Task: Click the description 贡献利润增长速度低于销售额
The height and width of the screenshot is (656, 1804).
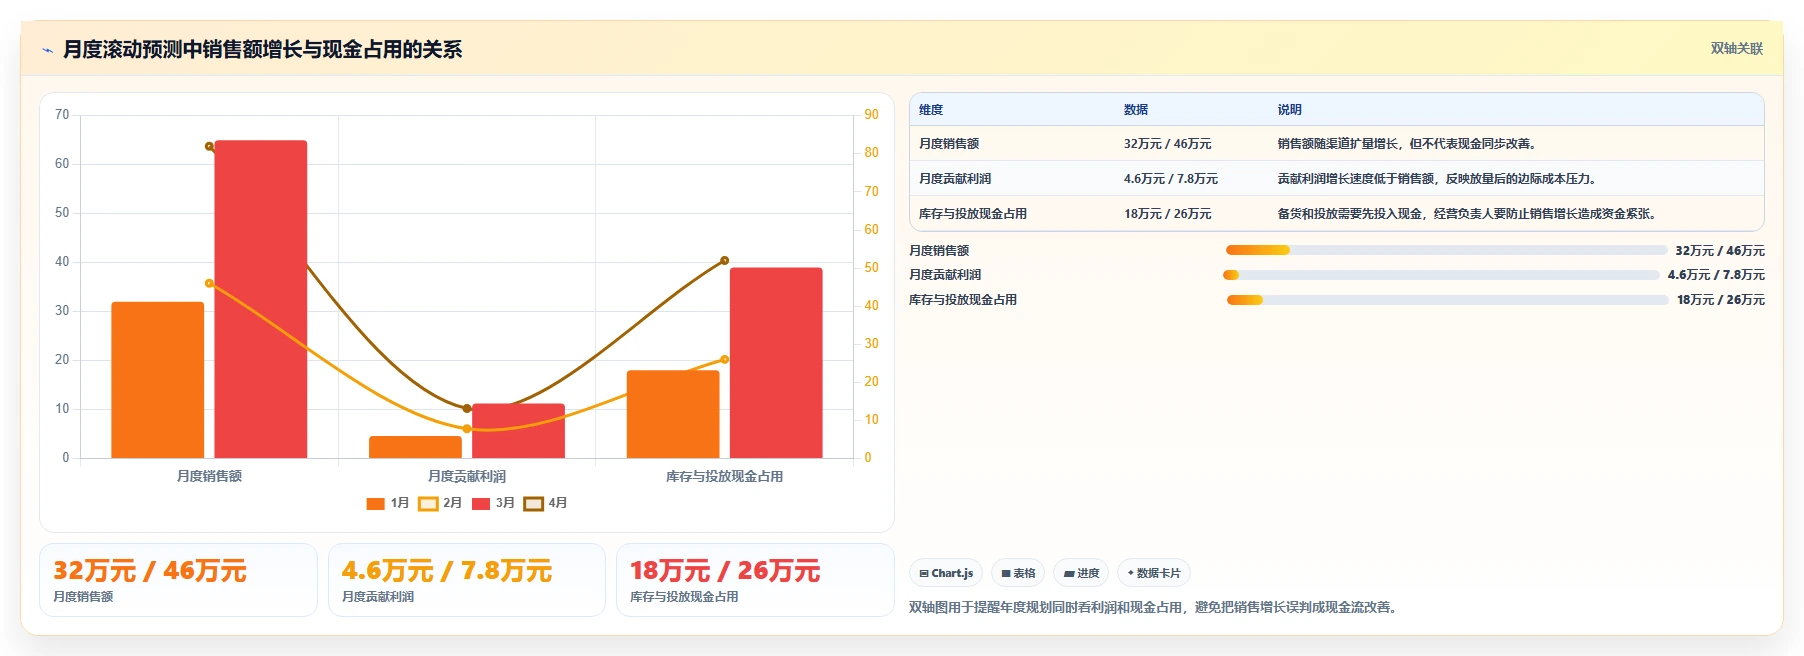Action: (1439, 179)
